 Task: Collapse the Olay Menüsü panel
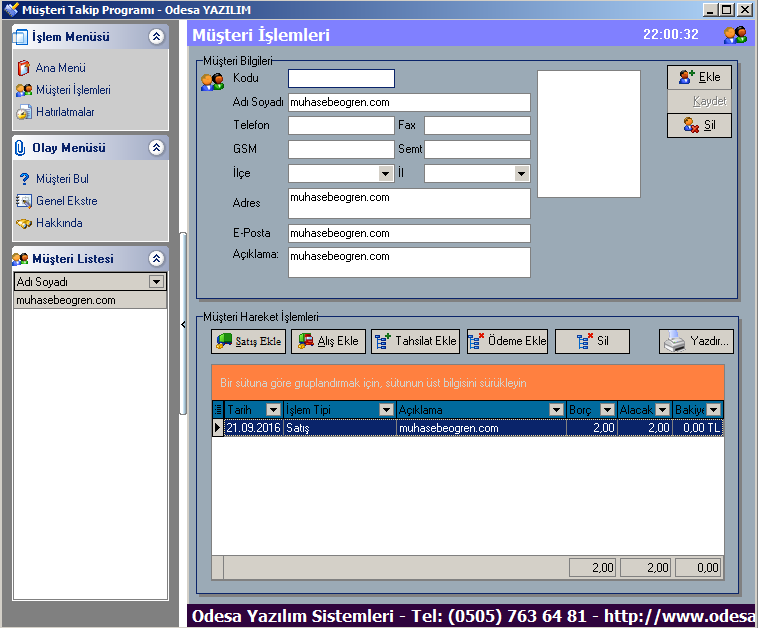(156, 148)
